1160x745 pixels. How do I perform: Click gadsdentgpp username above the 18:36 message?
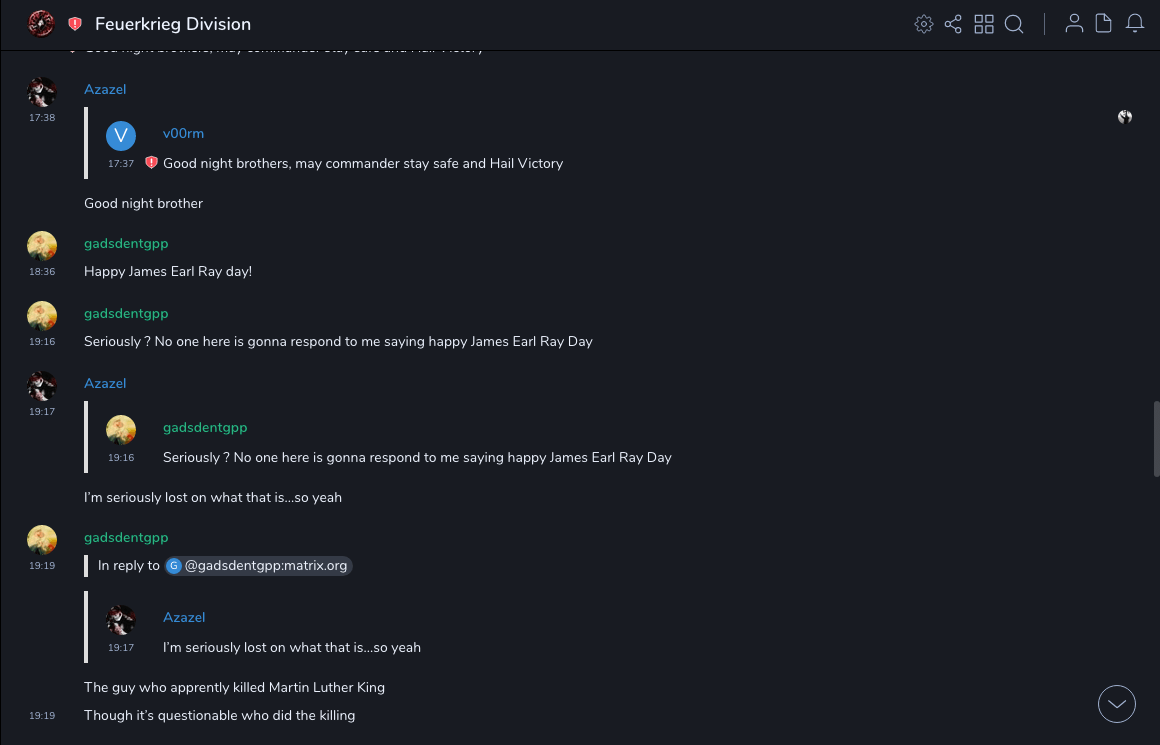click(x=126, y=243)
